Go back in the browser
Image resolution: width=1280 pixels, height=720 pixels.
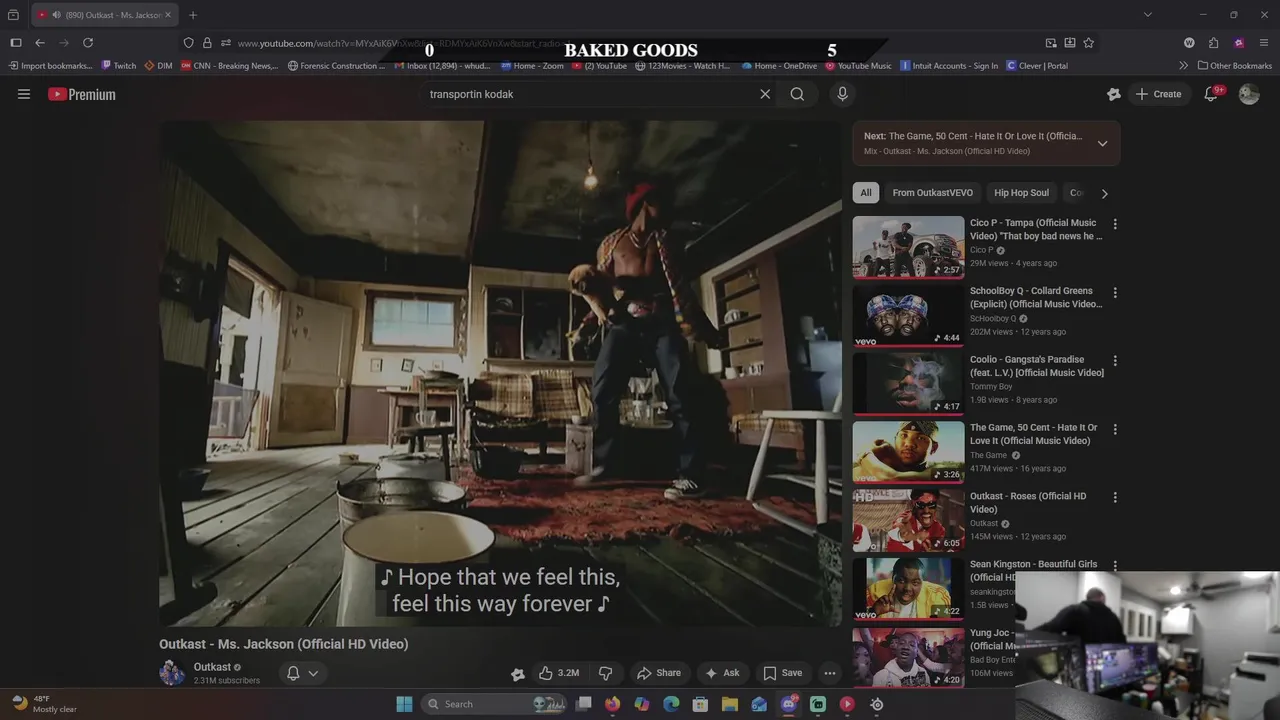click(40, 43)
